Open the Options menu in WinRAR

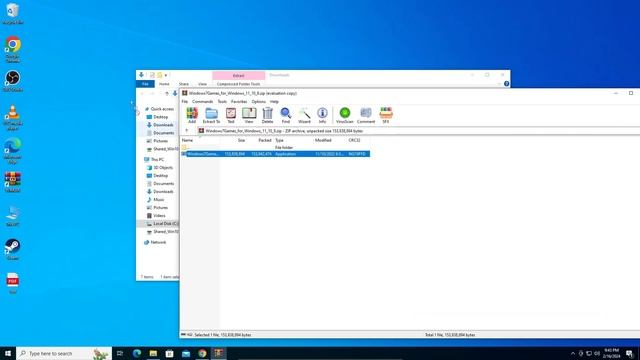[x=258, y=102]
